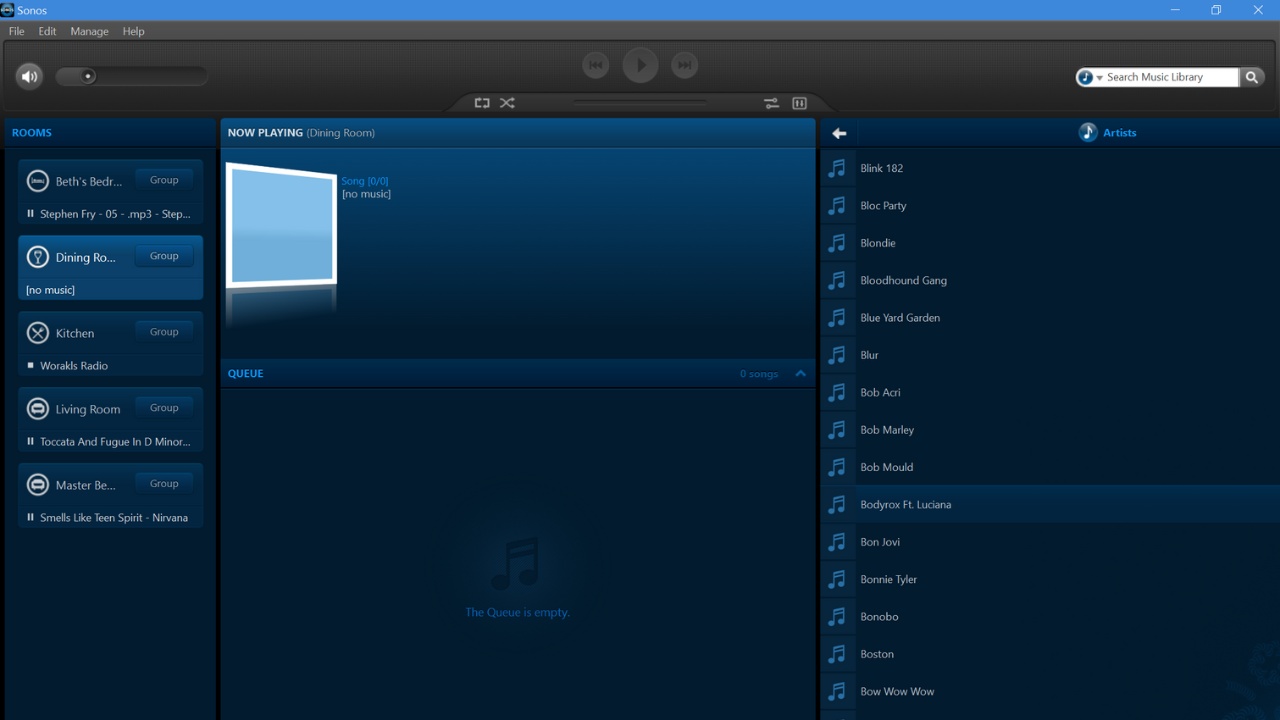The image size is (1280, 720).
Task: Click the QUEUE header label
Action: coord(245,374)
